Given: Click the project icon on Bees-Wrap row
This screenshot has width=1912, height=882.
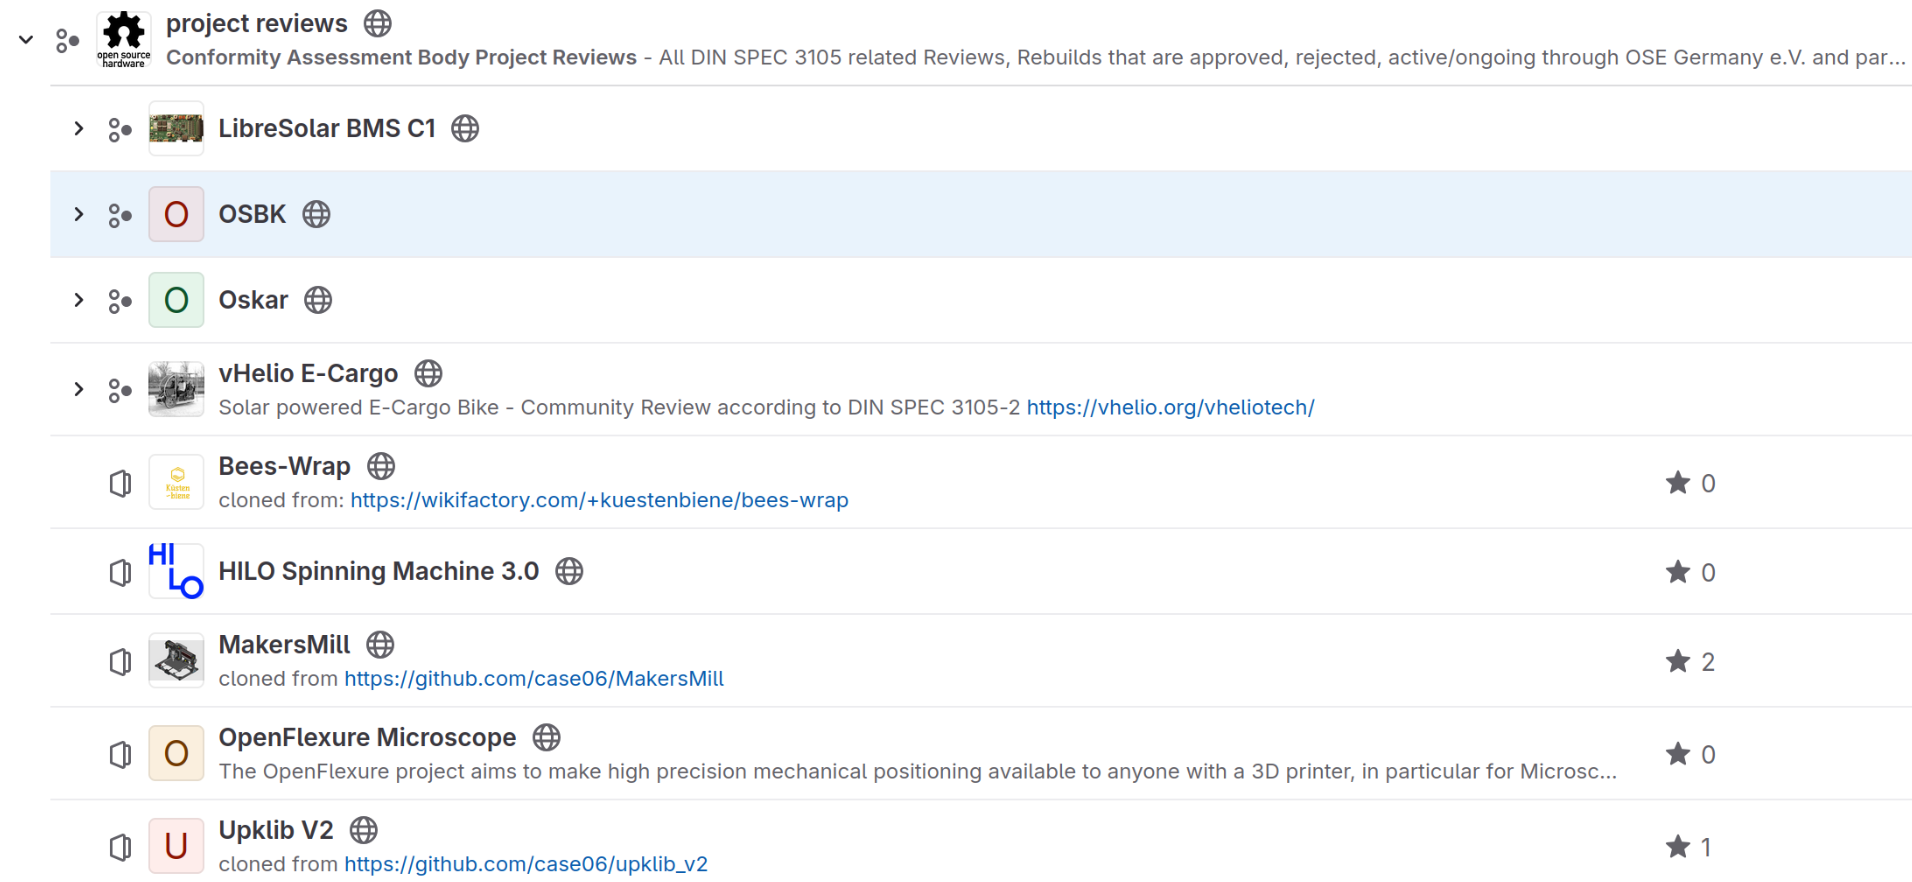Looking at the screenshot, I should 120,484.
